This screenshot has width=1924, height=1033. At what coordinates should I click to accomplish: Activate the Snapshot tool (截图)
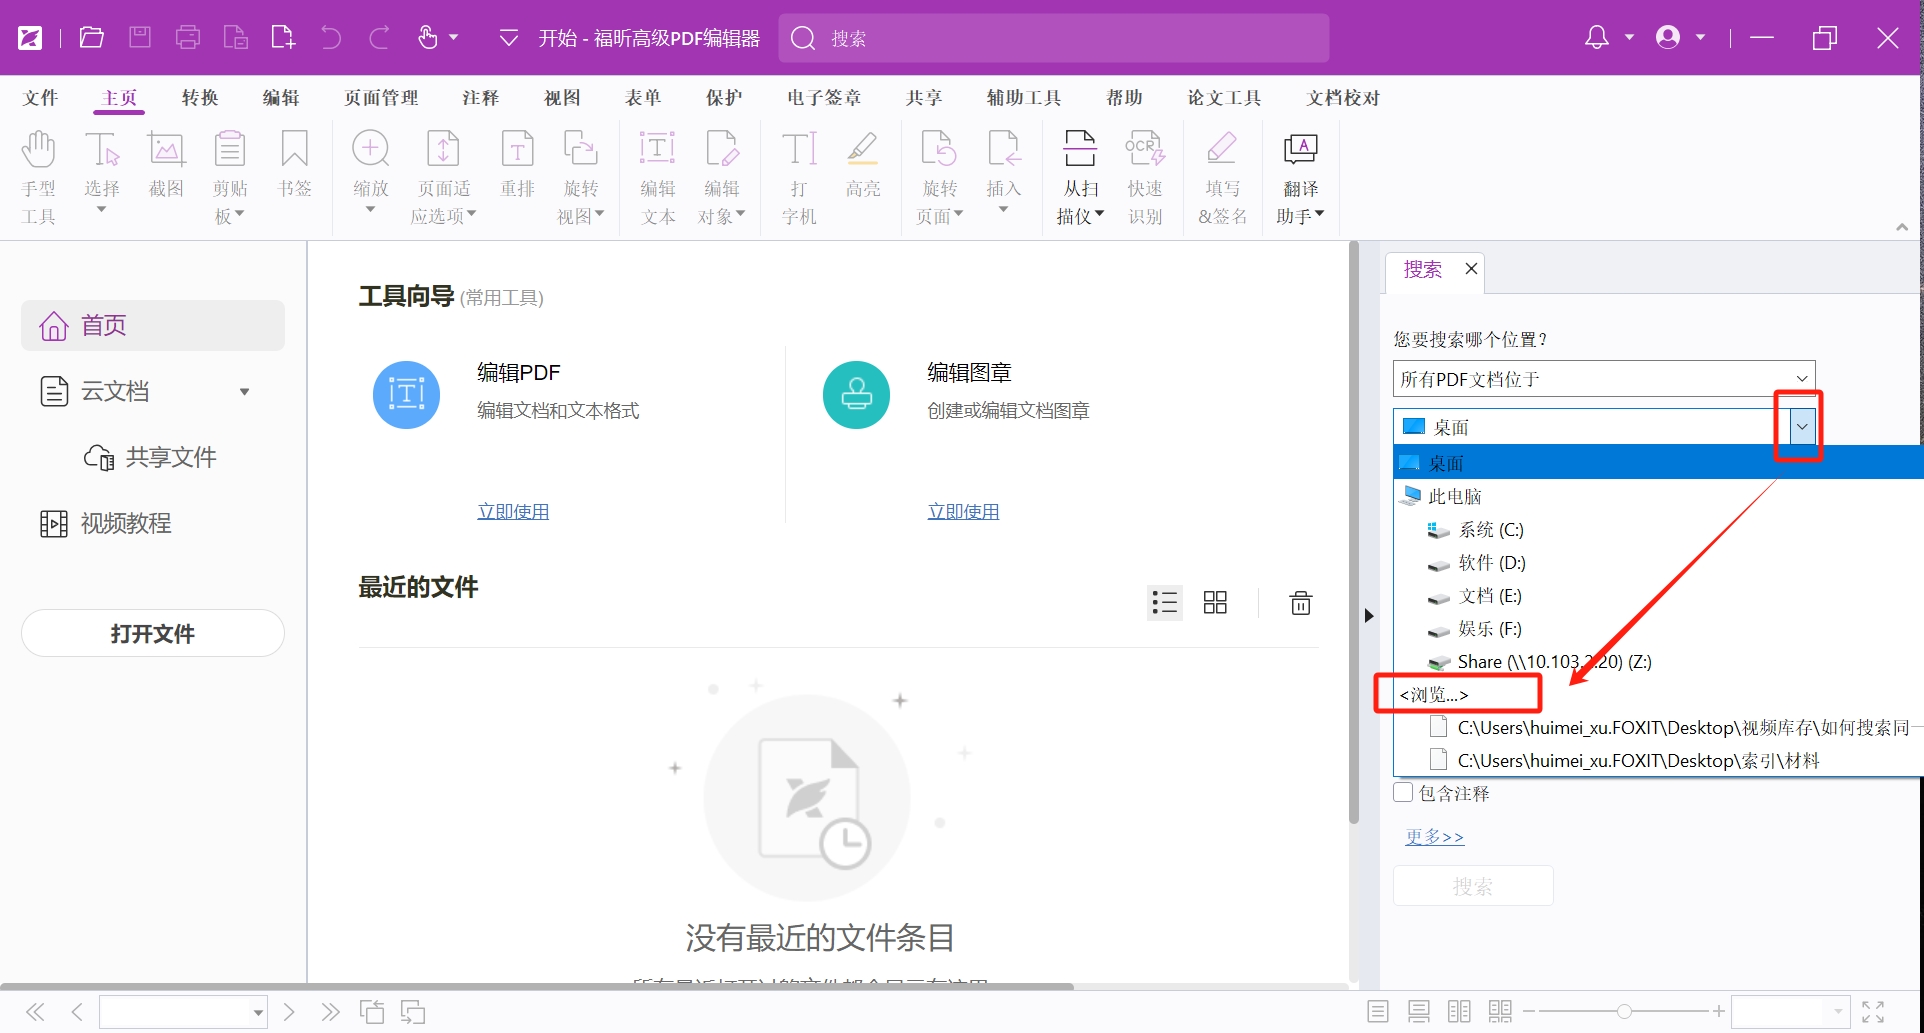pos(166,165)
